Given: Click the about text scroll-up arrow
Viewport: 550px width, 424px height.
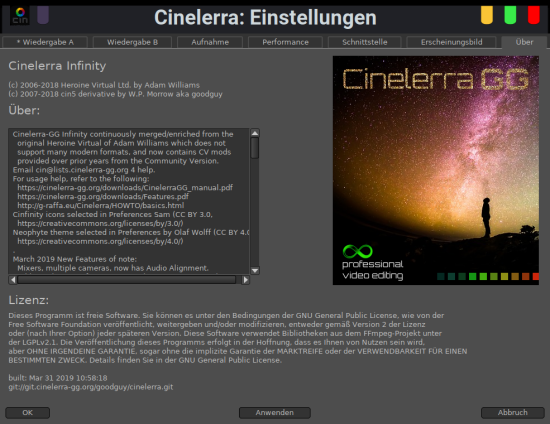Looking at the screenshot, I should (x=255, y=133).
